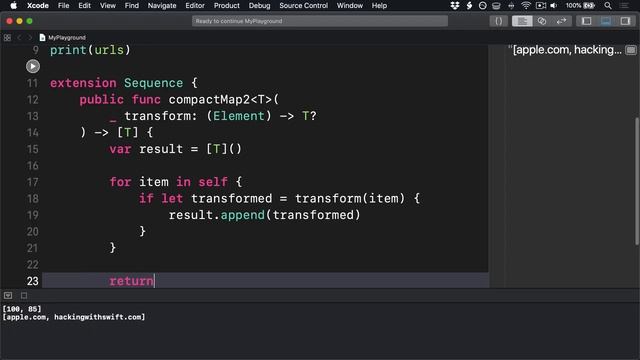The width and height of the screenshot is (640, 360).
Task: Click the MyPlayground file icon
Action: click(42, 38)
